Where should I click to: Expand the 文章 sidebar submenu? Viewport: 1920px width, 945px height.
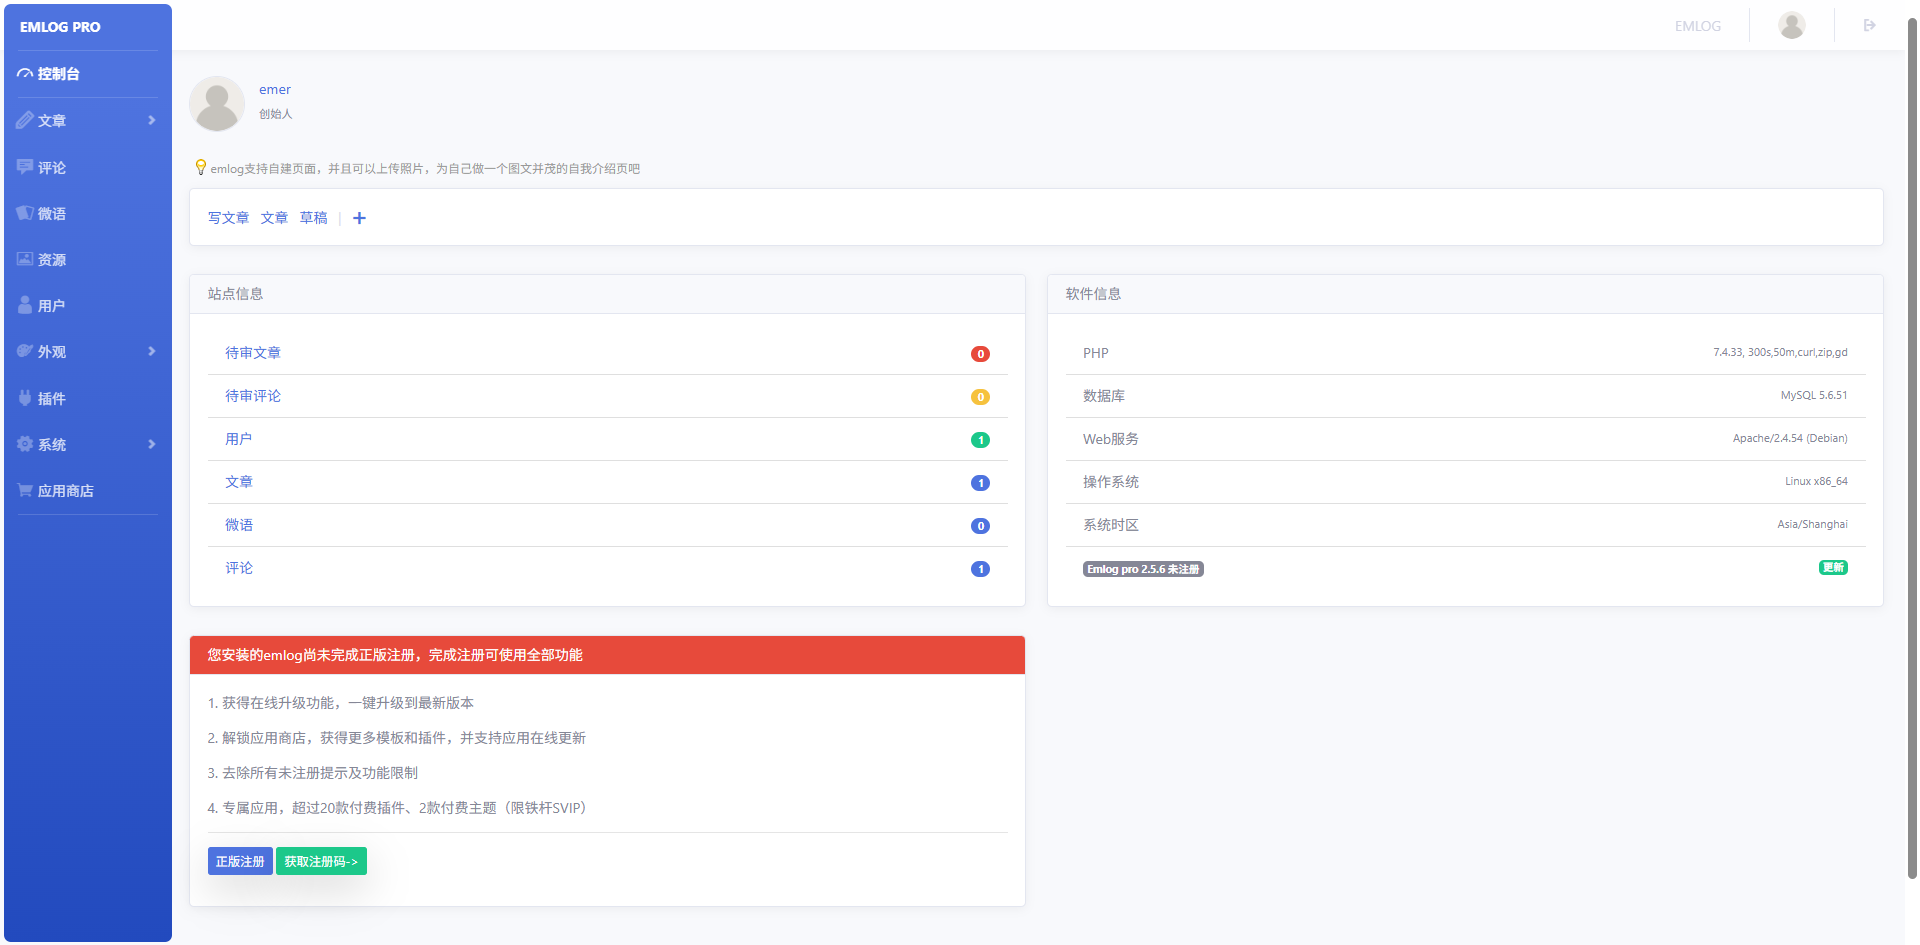click(x=87, y=120)
